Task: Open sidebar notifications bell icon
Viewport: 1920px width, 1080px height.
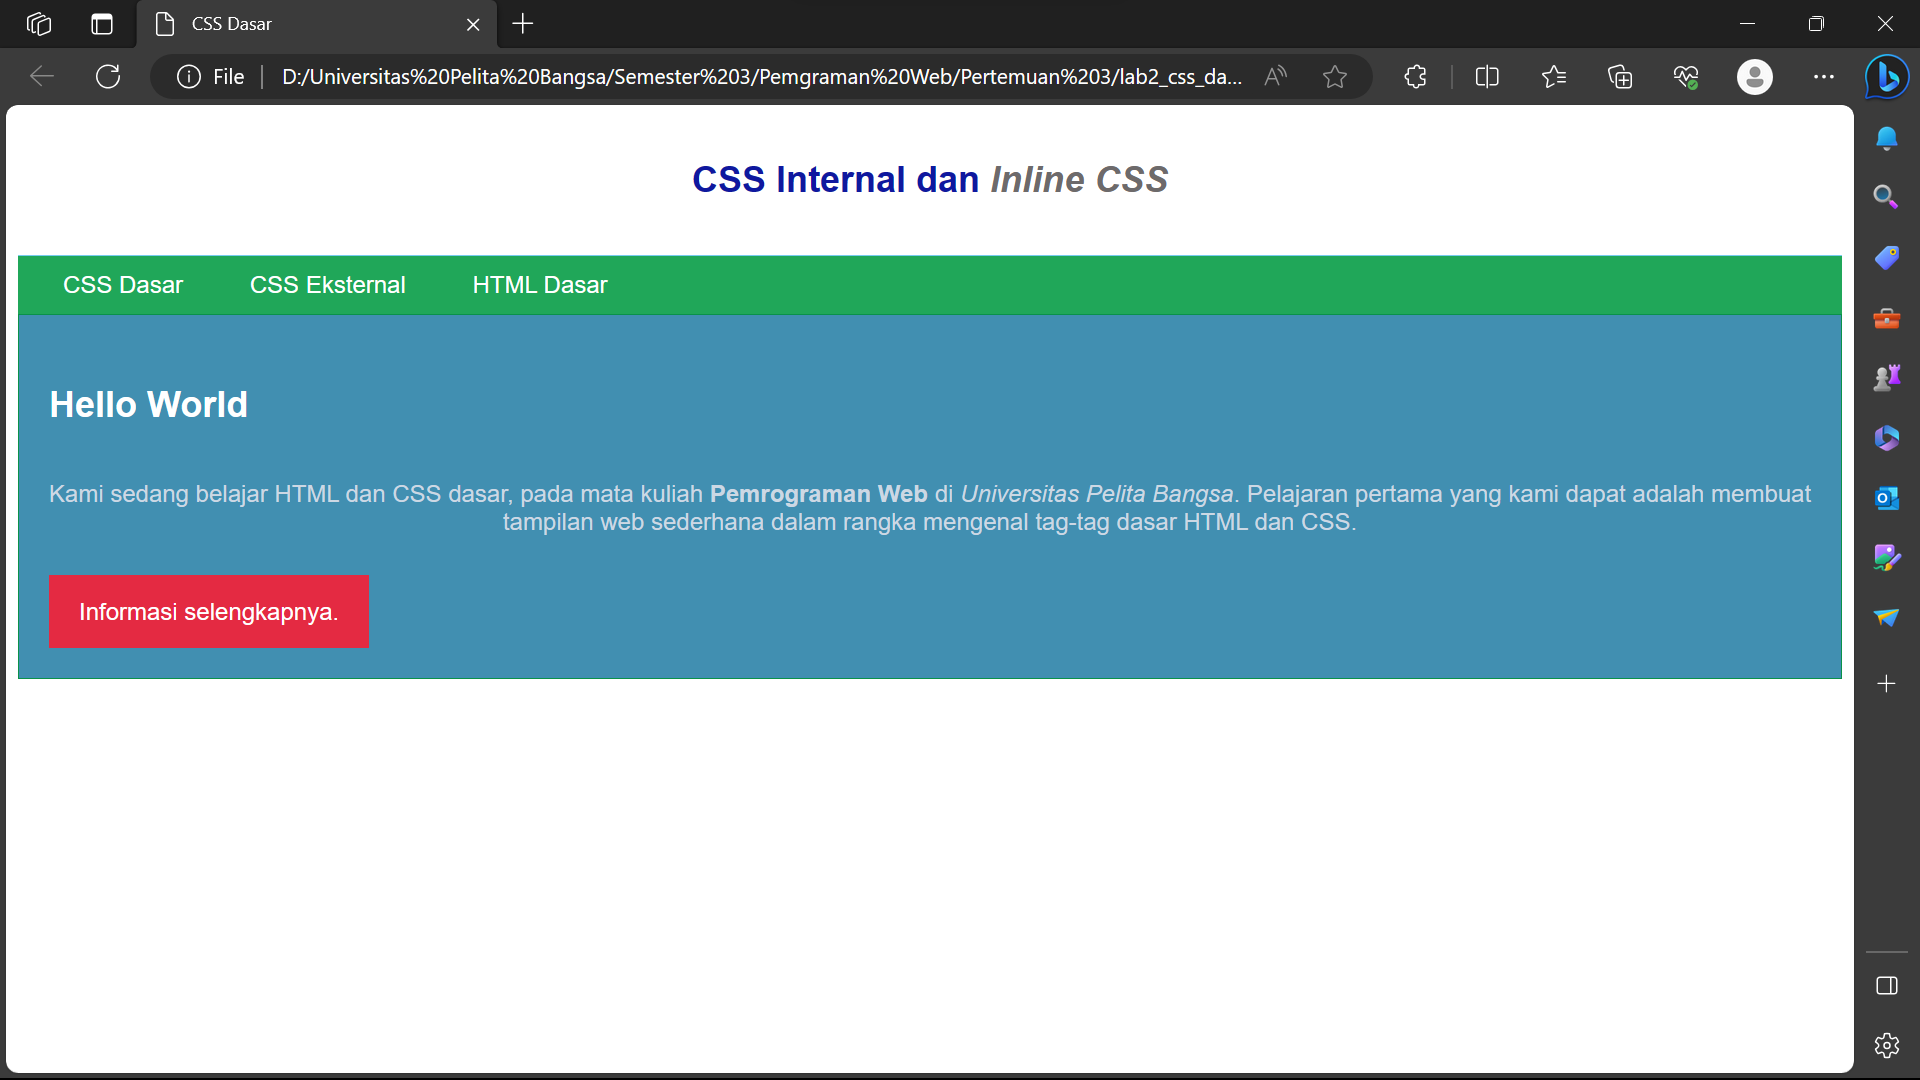Action: coord(1886,138)
